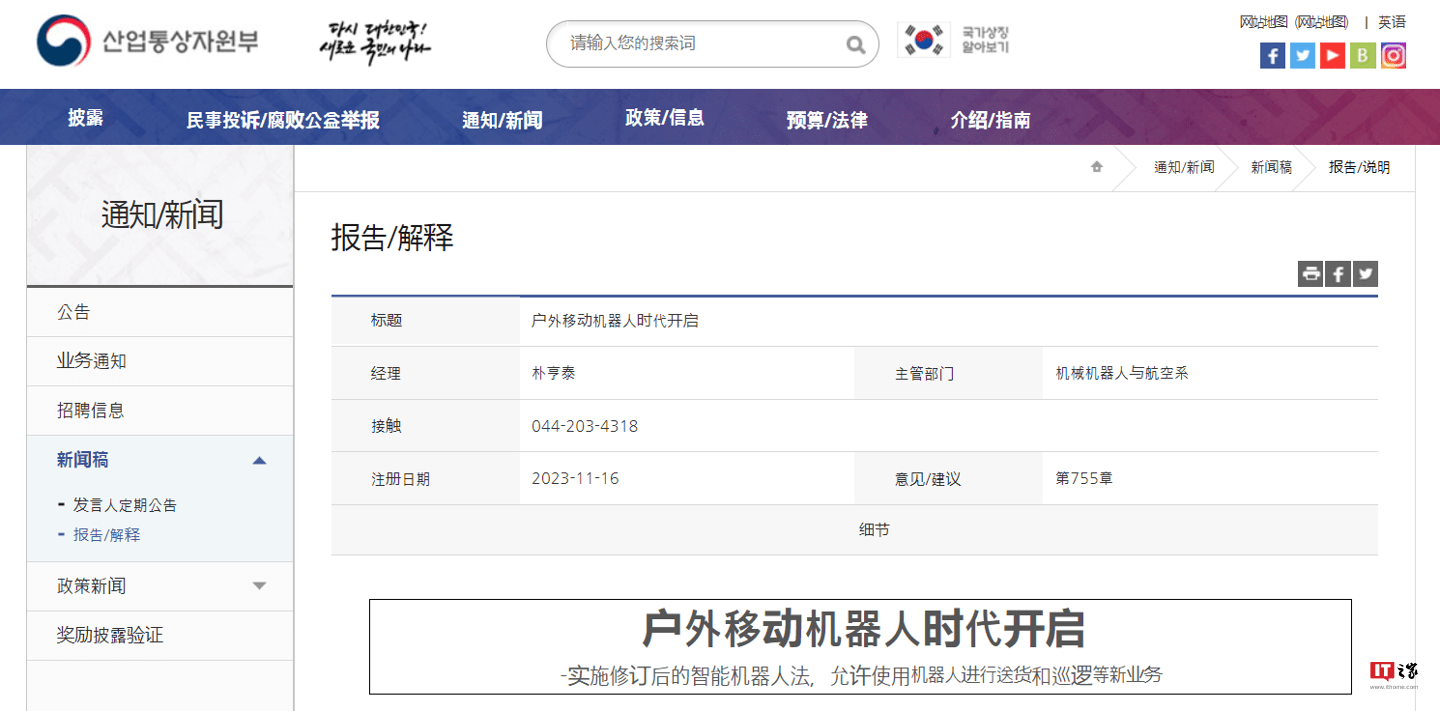1440x711 pixels.
Task: Open the 网站地图 sitemap link
Action: point(1261,21)
